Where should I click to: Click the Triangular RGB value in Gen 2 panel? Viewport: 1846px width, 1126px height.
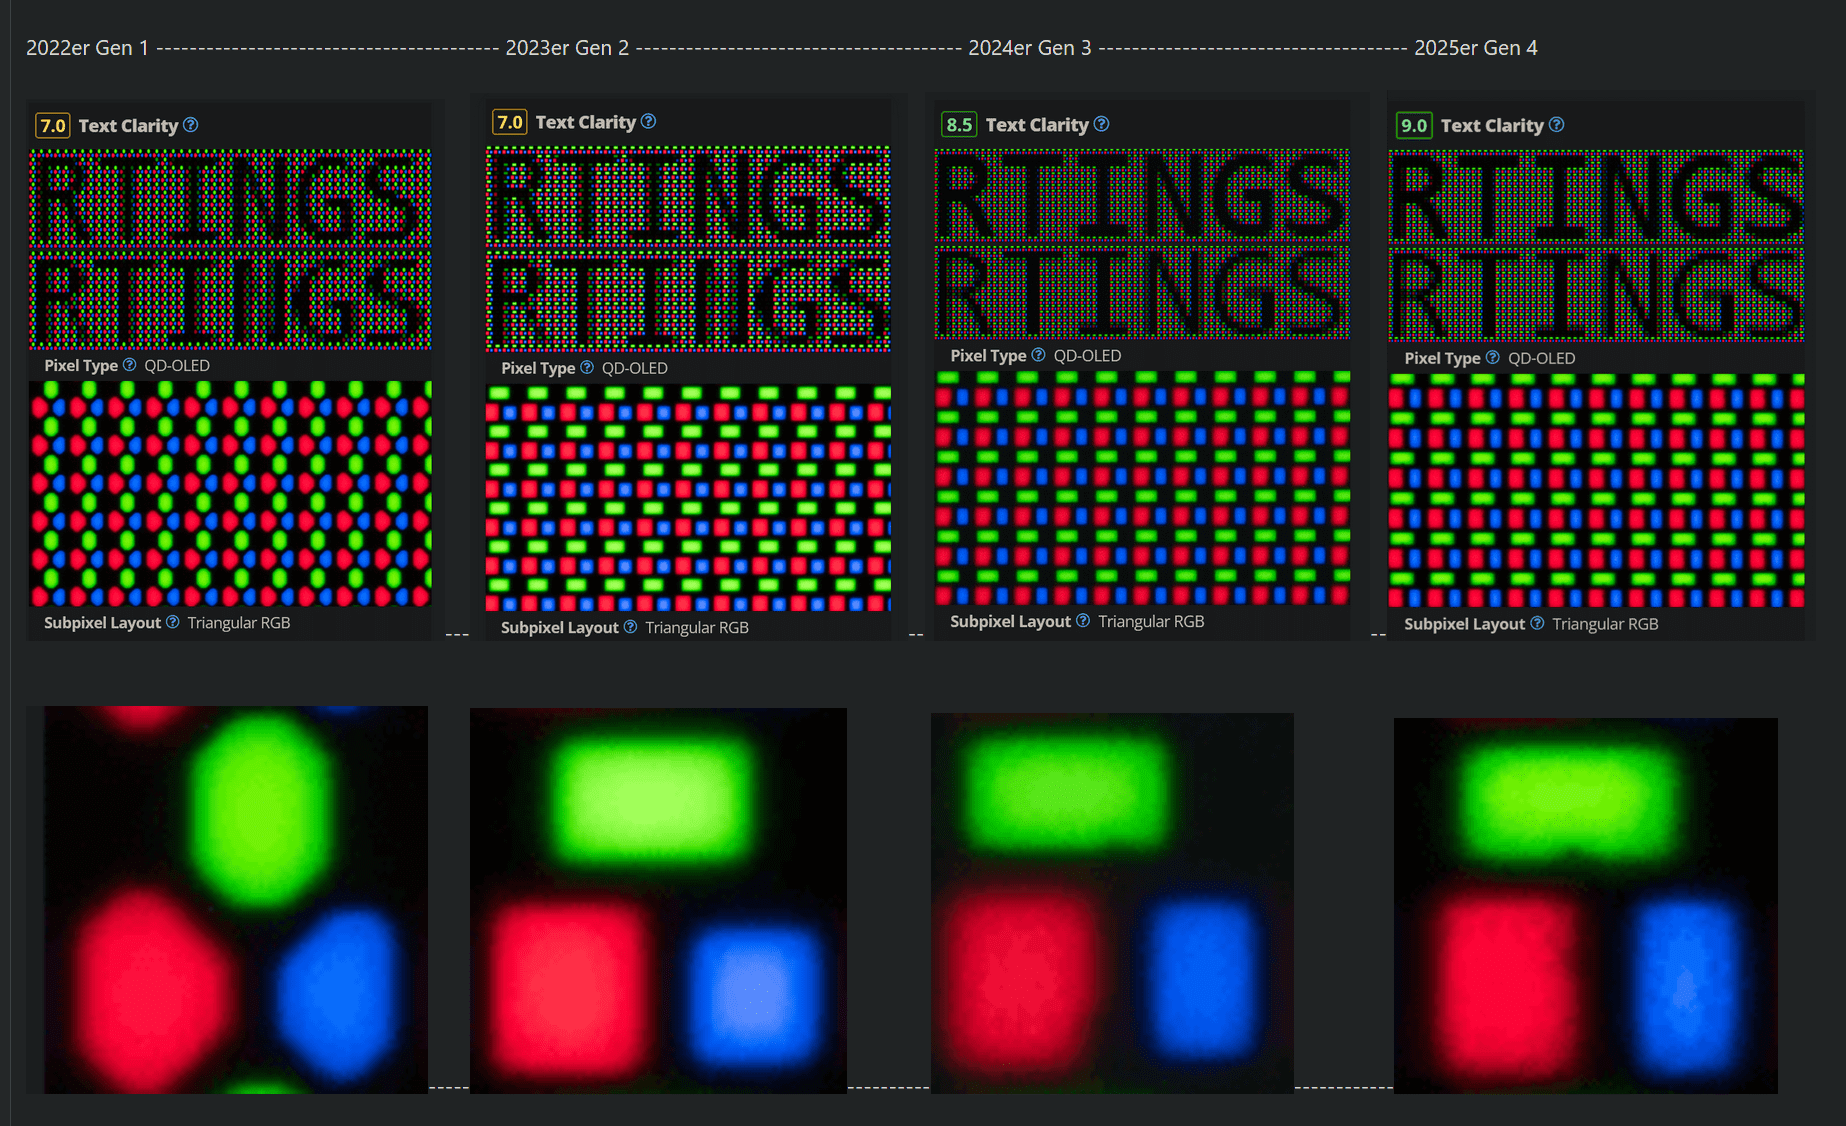click(x=697, y=628)
